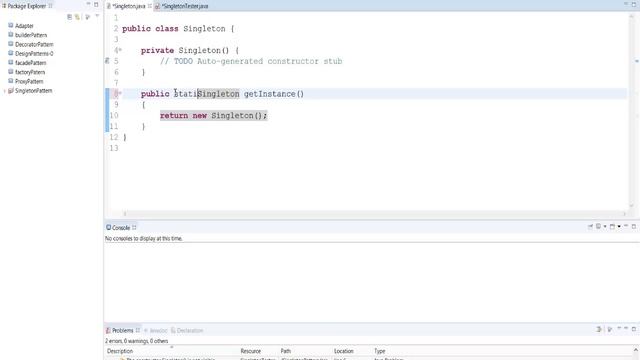Select the SingletonPattern project
640x360 pixels.
coord(33,91)
